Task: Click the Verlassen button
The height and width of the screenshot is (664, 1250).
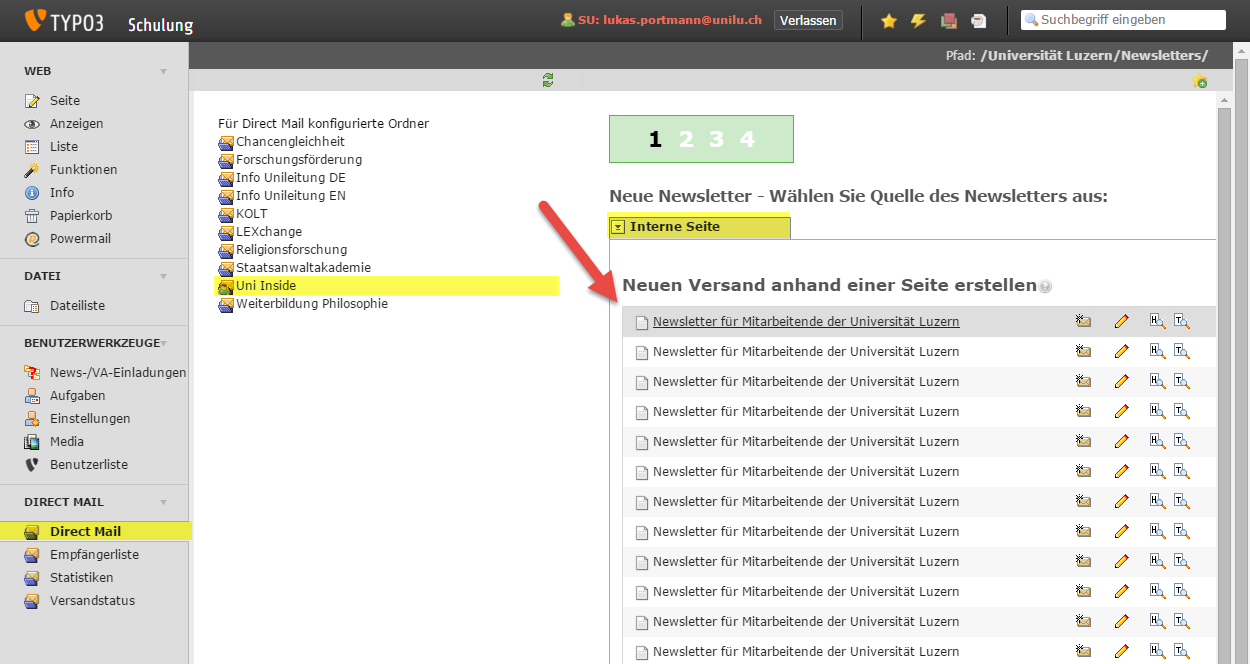Action: point(808,20)
